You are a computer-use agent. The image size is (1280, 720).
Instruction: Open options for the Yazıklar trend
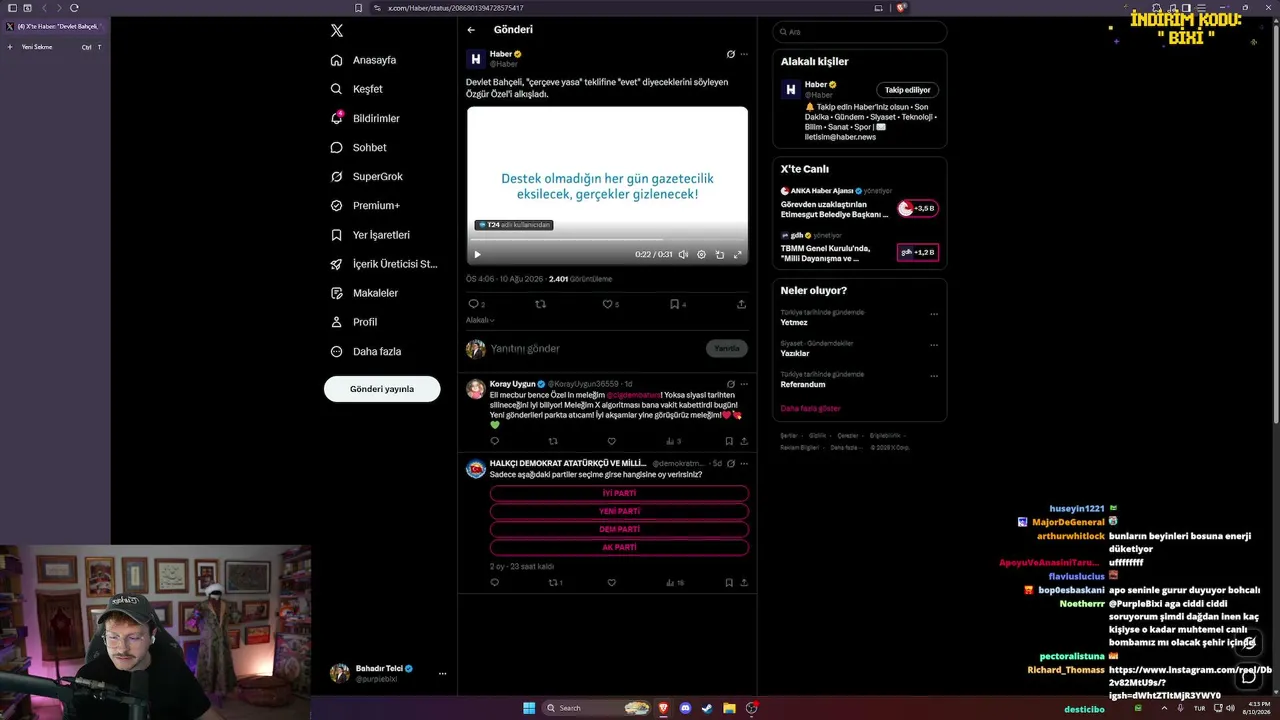934,345
